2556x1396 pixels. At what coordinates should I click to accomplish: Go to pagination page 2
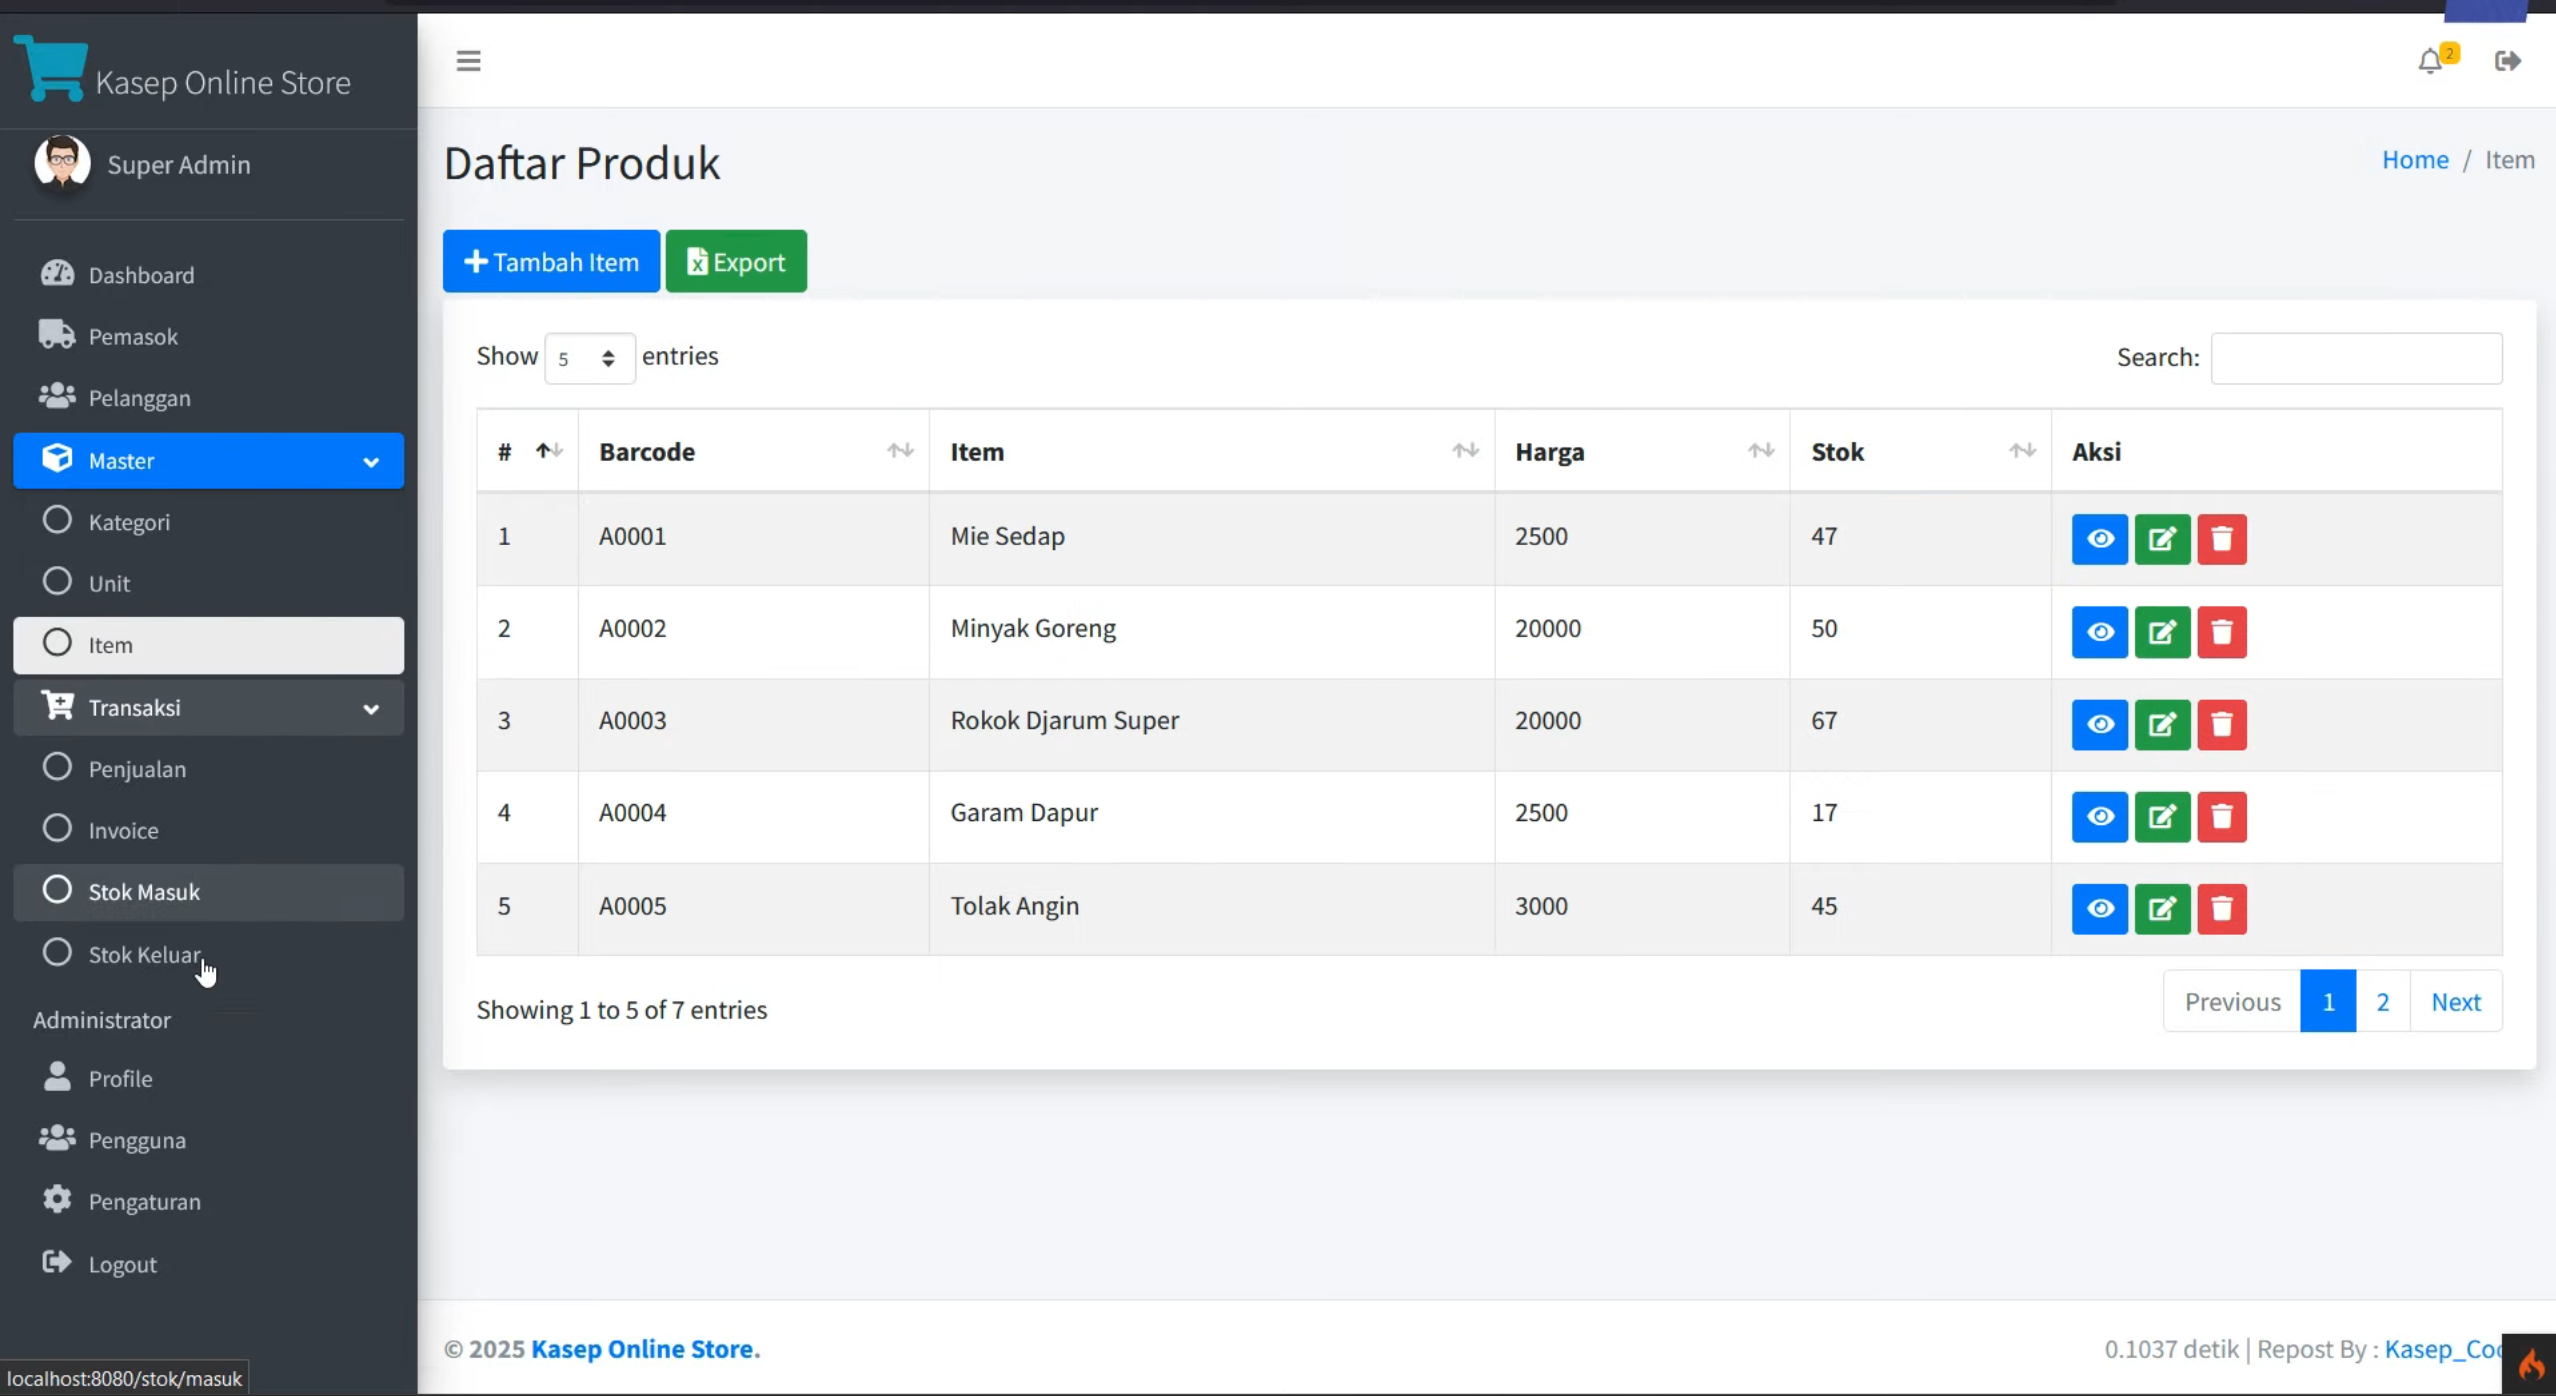tap(2383, 1001)
